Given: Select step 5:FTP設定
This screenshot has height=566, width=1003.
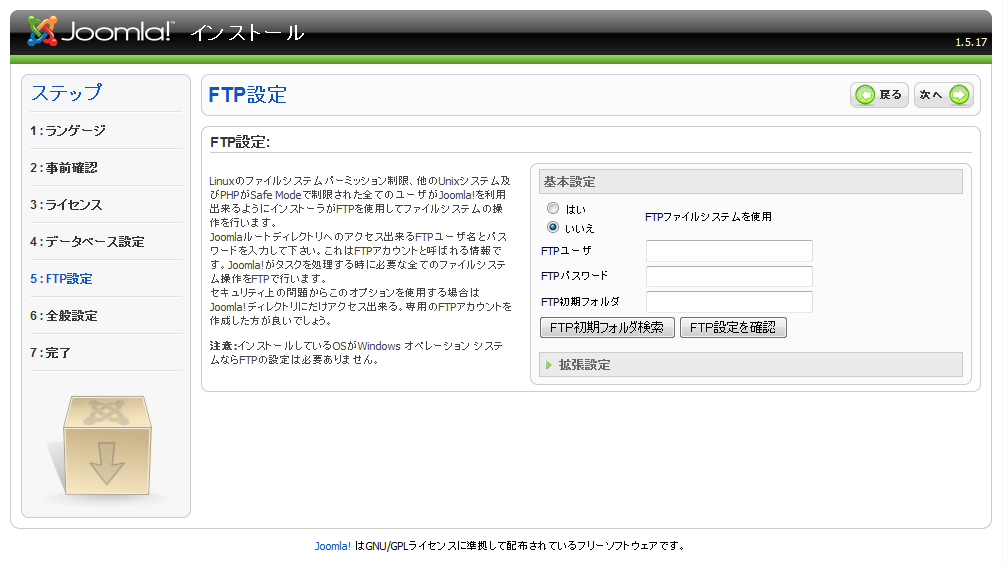Looking at the screenshot, I should [61, 279].
